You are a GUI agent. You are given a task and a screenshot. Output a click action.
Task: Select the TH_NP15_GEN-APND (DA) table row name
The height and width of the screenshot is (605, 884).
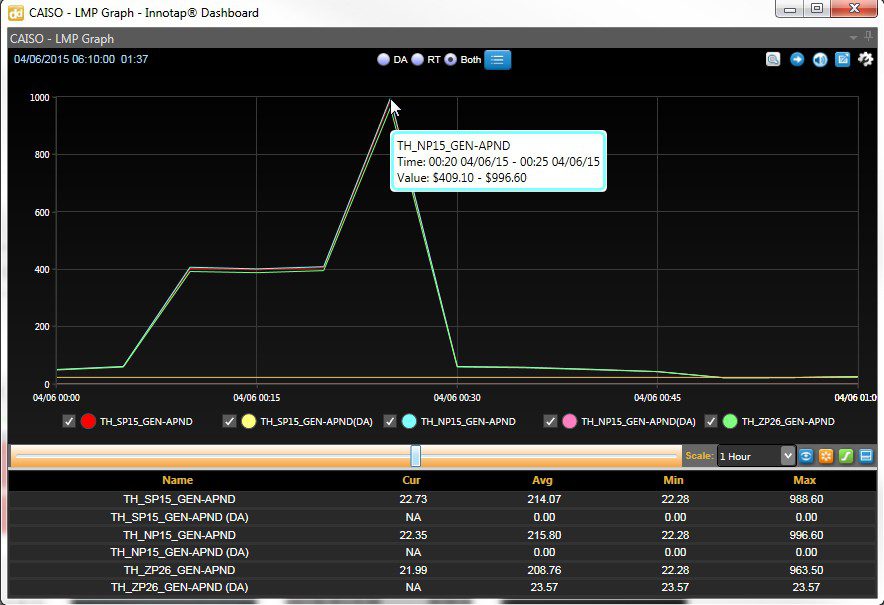click(179, 552)
